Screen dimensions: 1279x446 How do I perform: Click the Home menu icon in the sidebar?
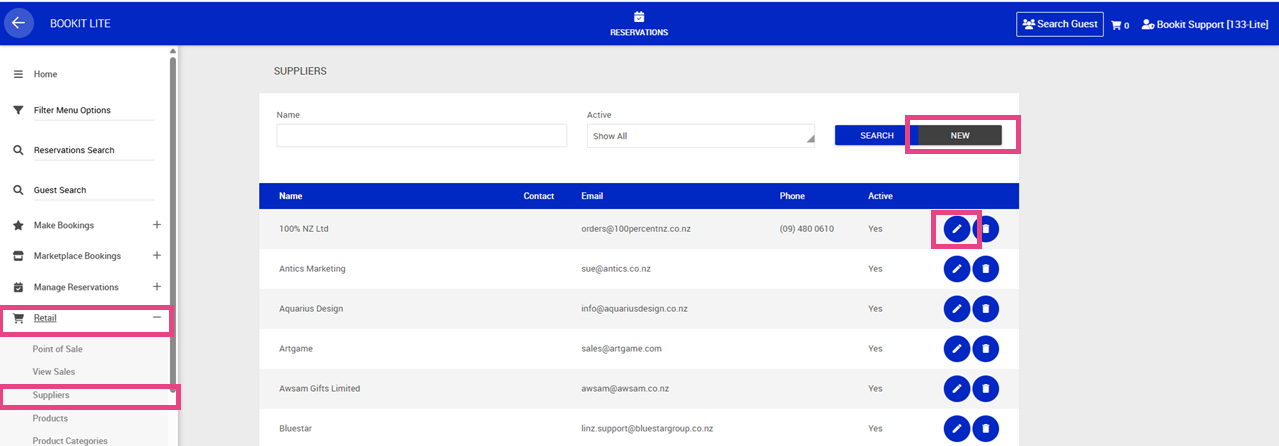(18, 74)
